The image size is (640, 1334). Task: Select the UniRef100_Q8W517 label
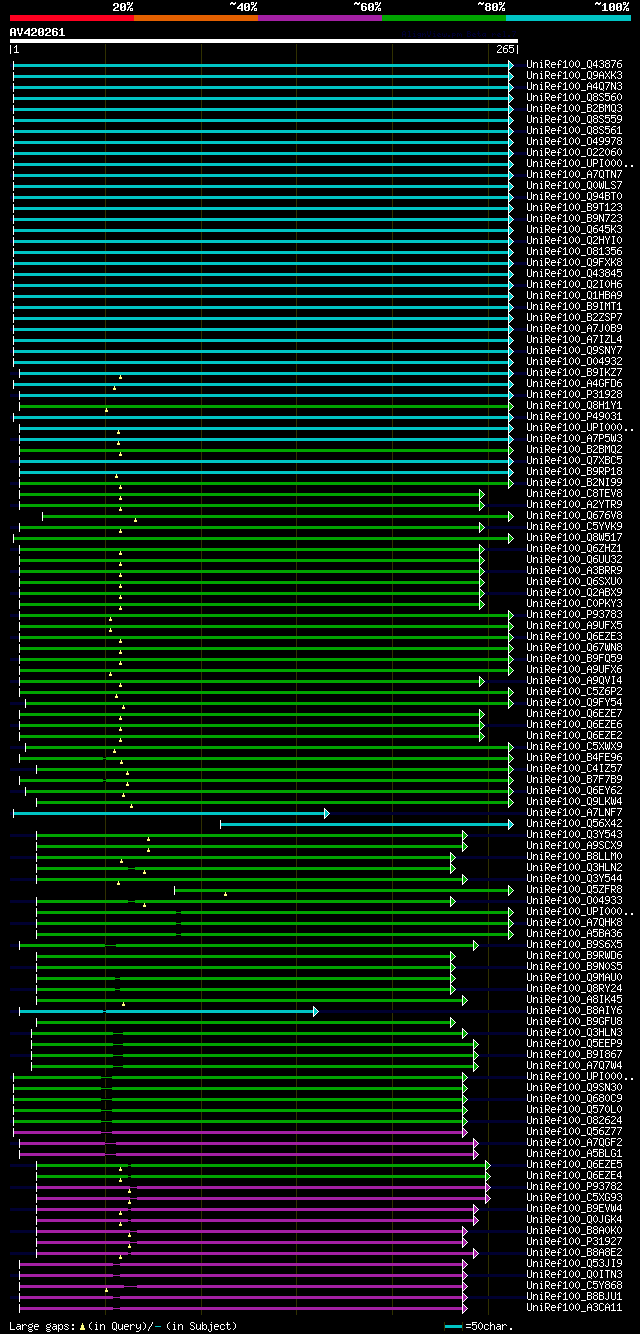click(574, 538)
